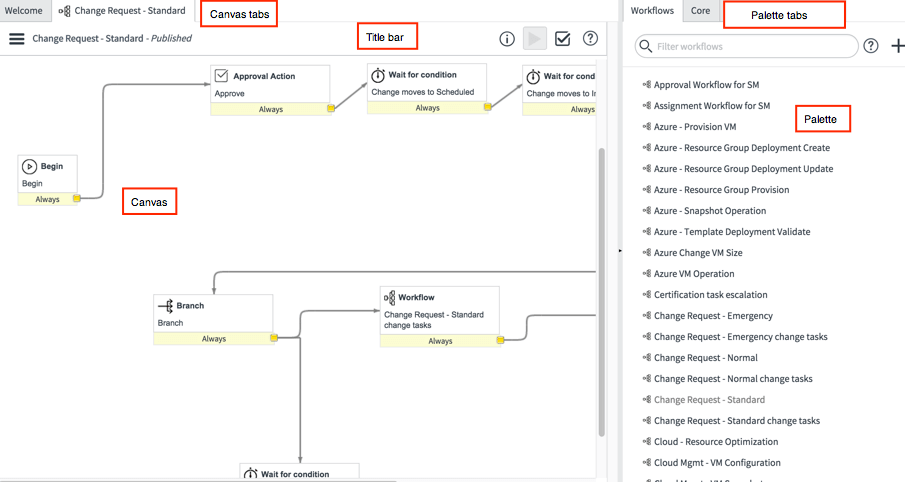Click the palette collapse arrow divider handle

coord(620,251)
